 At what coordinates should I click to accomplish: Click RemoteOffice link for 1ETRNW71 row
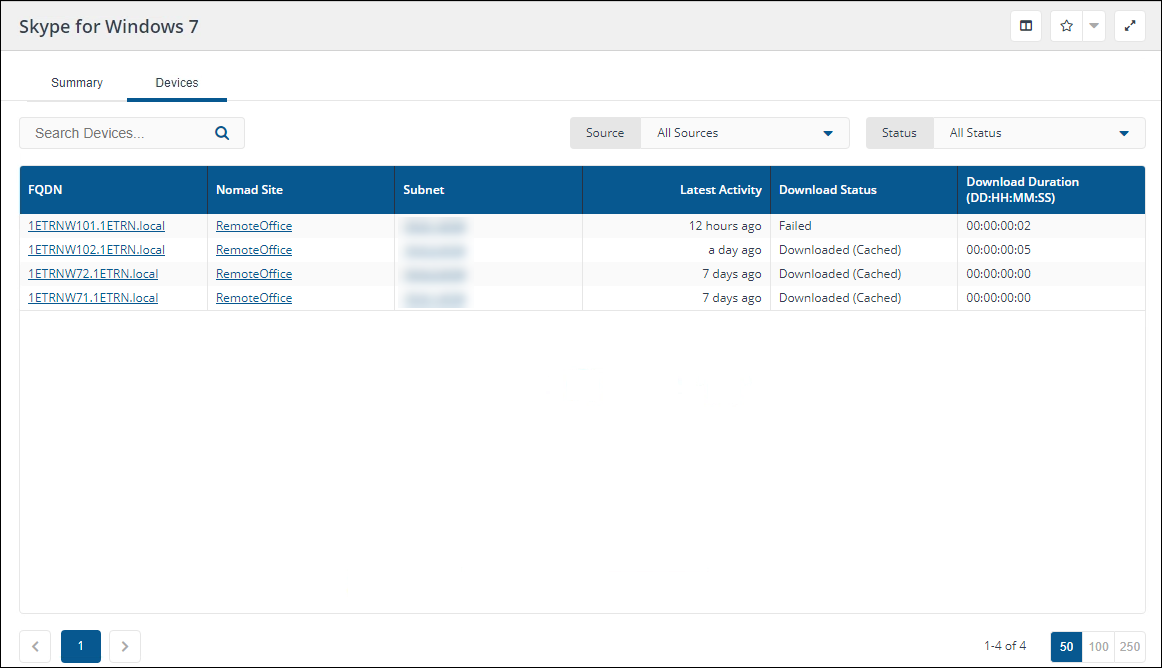pos(254,298)
